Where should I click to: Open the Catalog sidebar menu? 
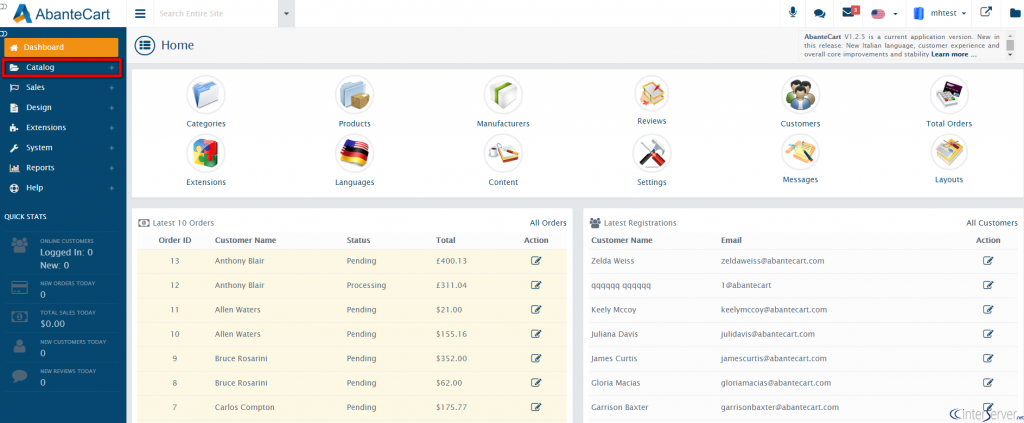pos(62,67)
